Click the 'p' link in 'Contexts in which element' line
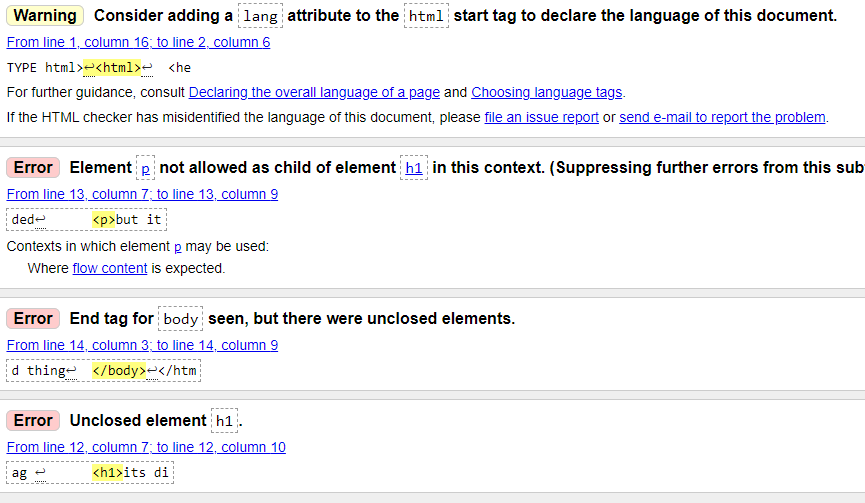This screenshot has width=865, height=503. [178, 246]
